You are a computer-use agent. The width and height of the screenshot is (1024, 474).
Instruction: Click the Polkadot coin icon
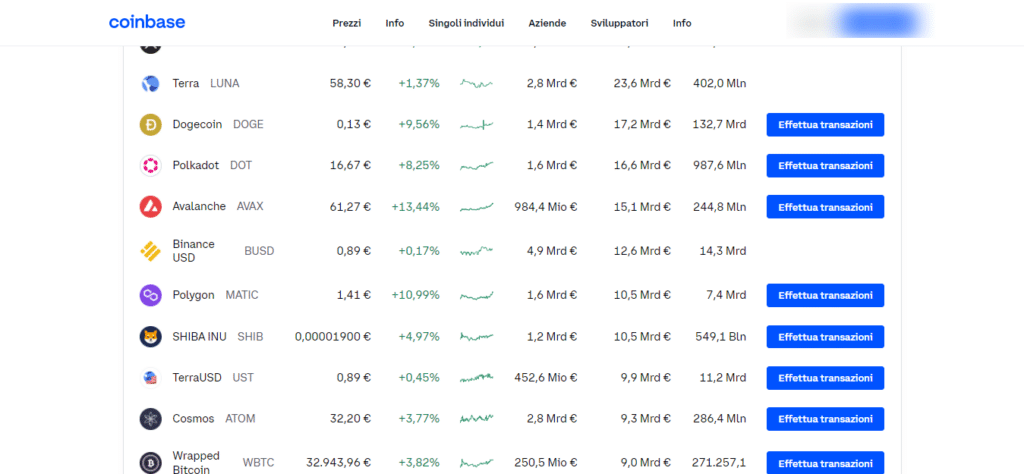[x=150, y=166]
